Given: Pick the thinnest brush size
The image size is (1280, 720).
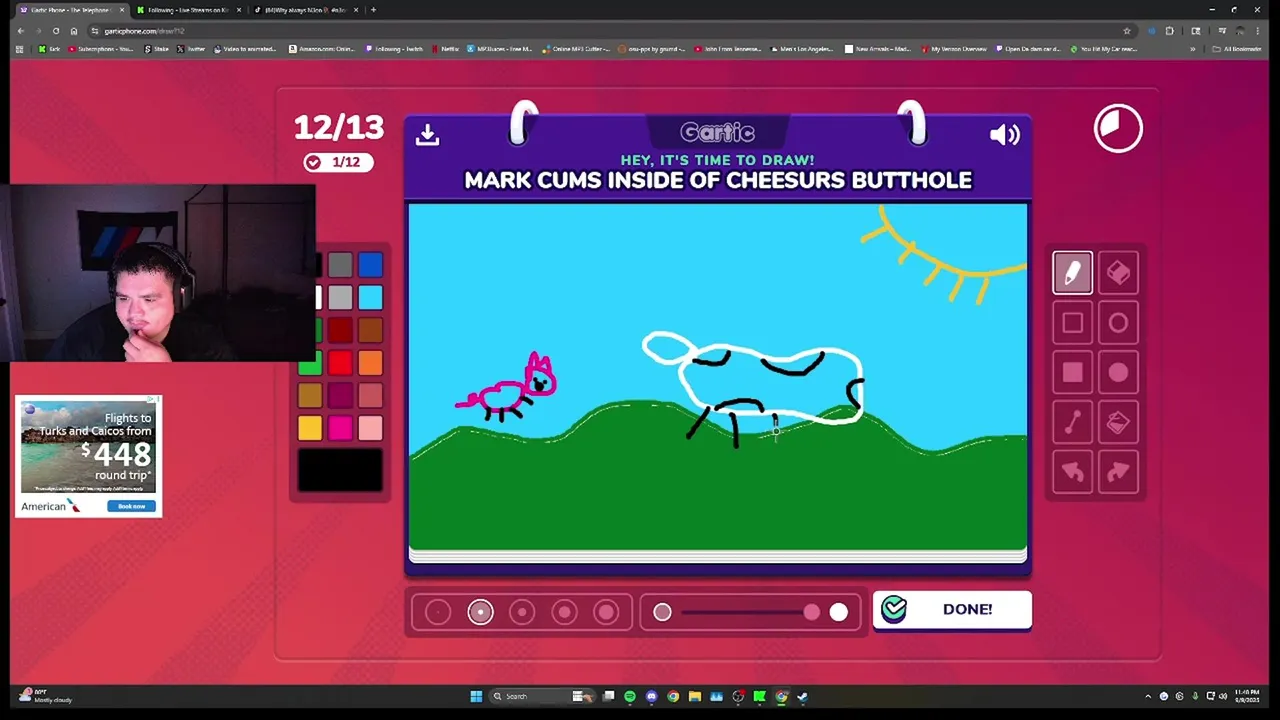Looking at the screenshot, I should point(438,612).
